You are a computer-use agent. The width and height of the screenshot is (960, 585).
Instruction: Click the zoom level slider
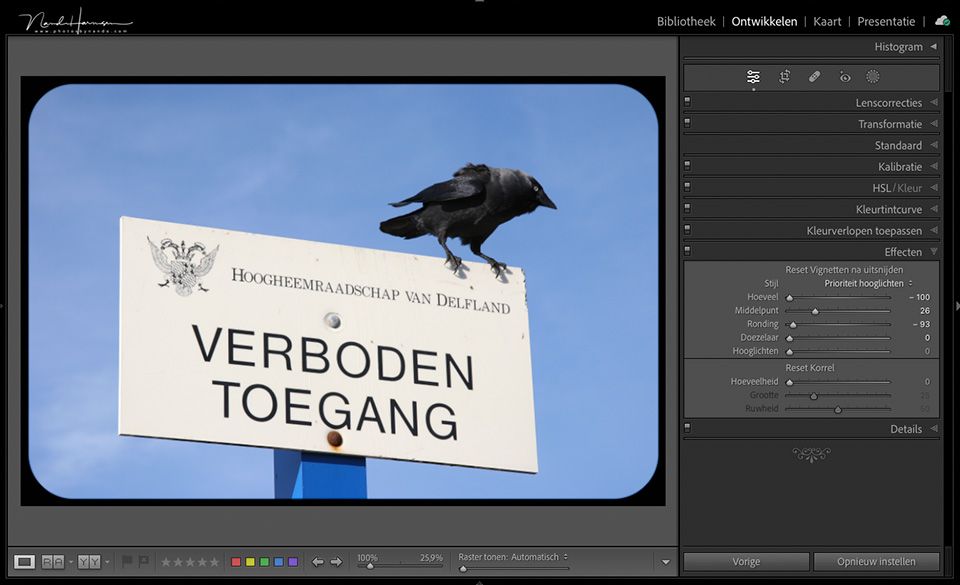[400, 565]
